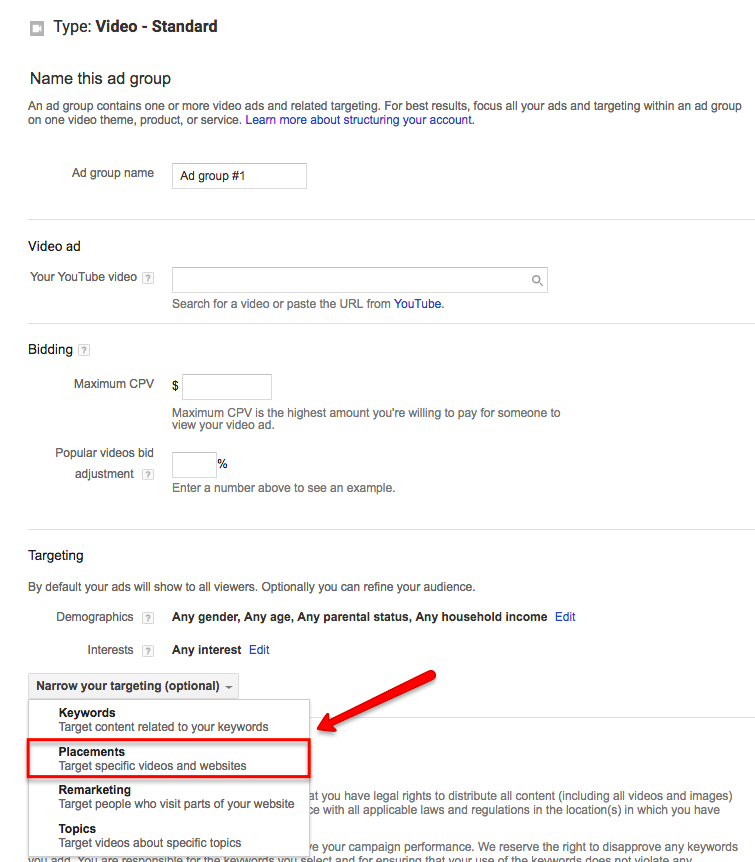Click the Maximum CPV input box
755x862 pixels.
coord(227,387)
